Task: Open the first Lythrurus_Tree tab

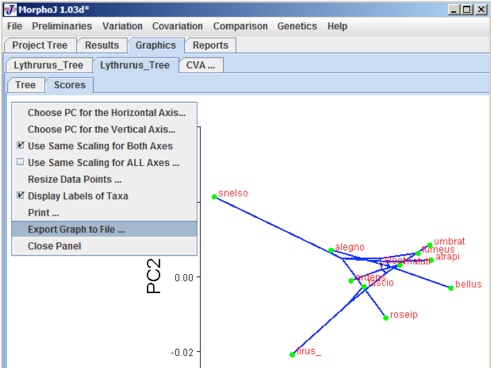Action: coord(49,65)
